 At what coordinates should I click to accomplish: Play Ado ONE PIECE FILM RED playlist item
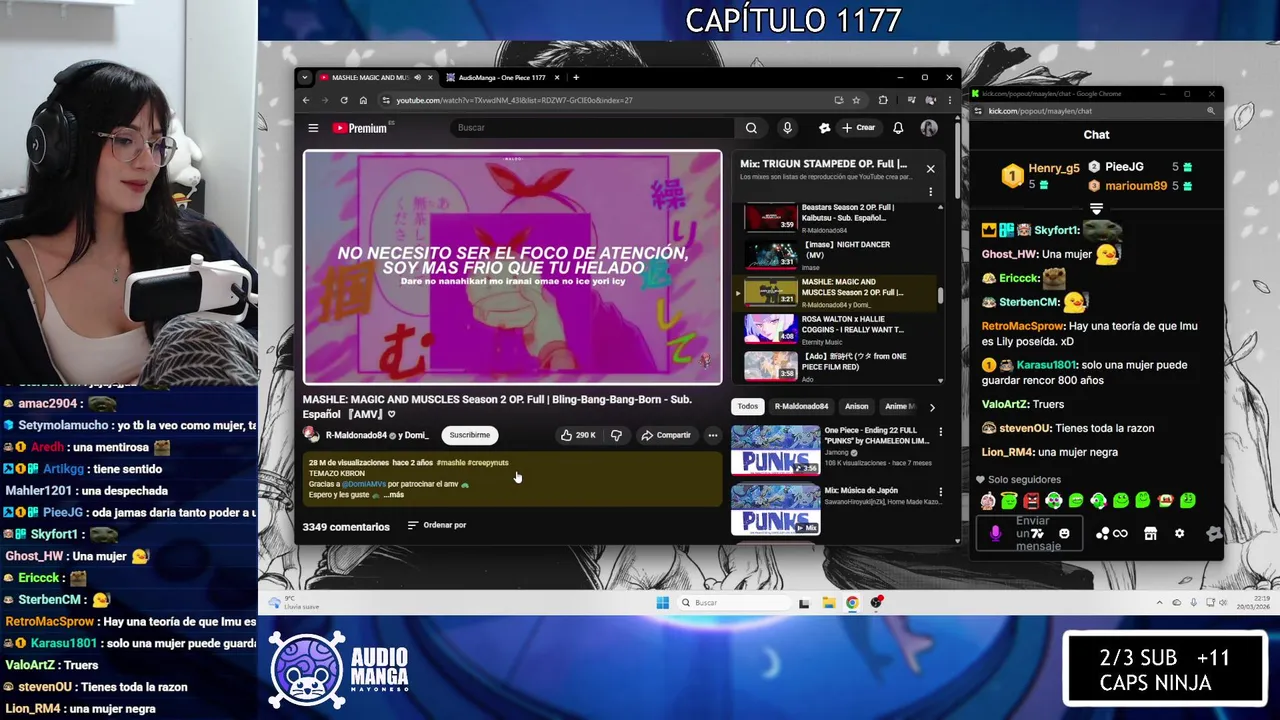(x=838, y=366)
